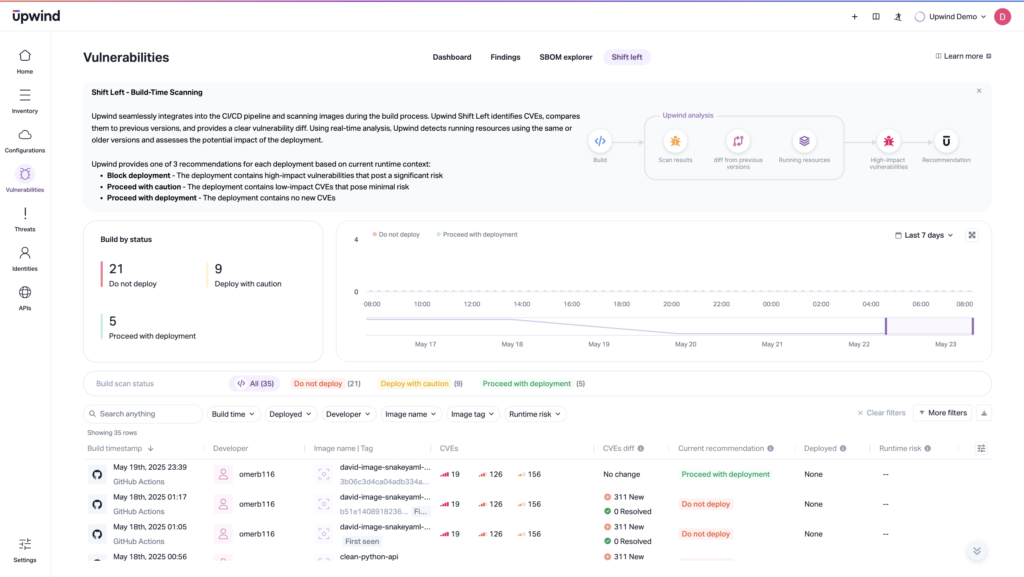Open the Upwind Demo organization dropdown
This screenshot has height=577, width=1024.
pyautogui.click(x=951, y=17)
